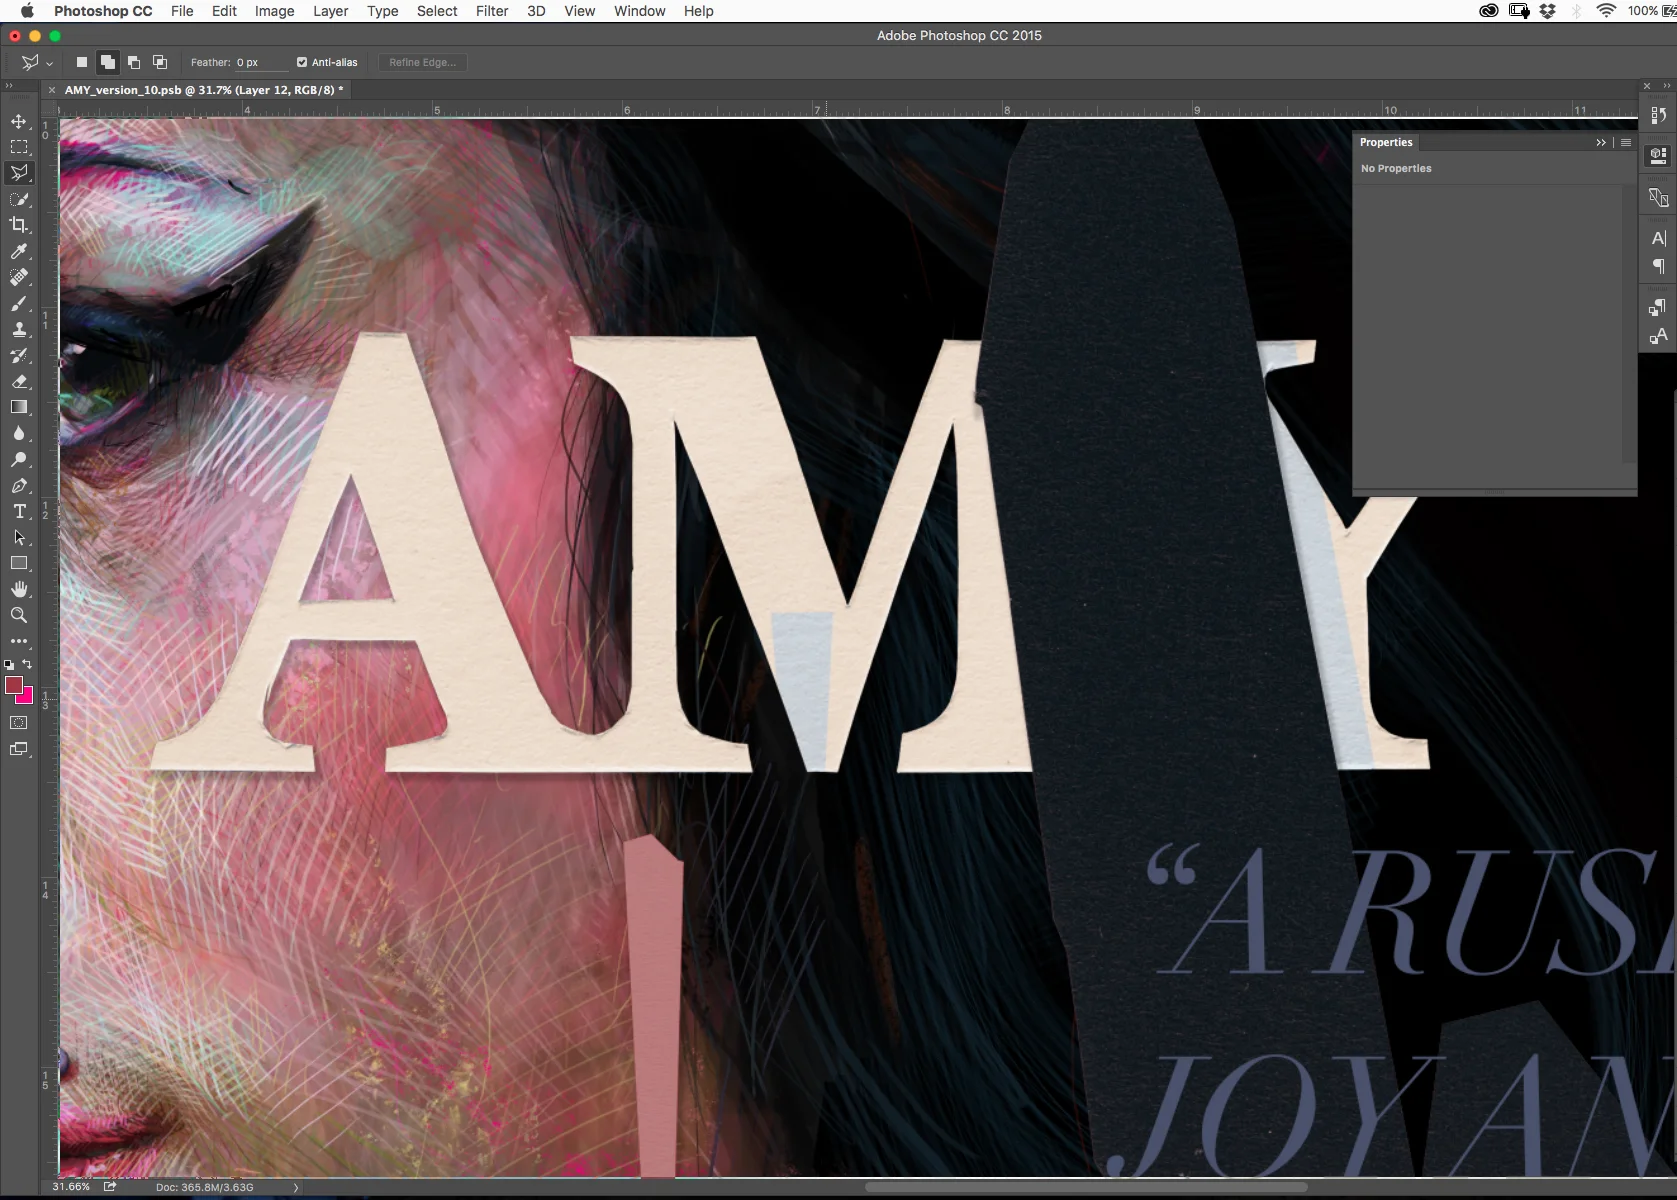
Task: Change the screen mode
Action: 19,749
